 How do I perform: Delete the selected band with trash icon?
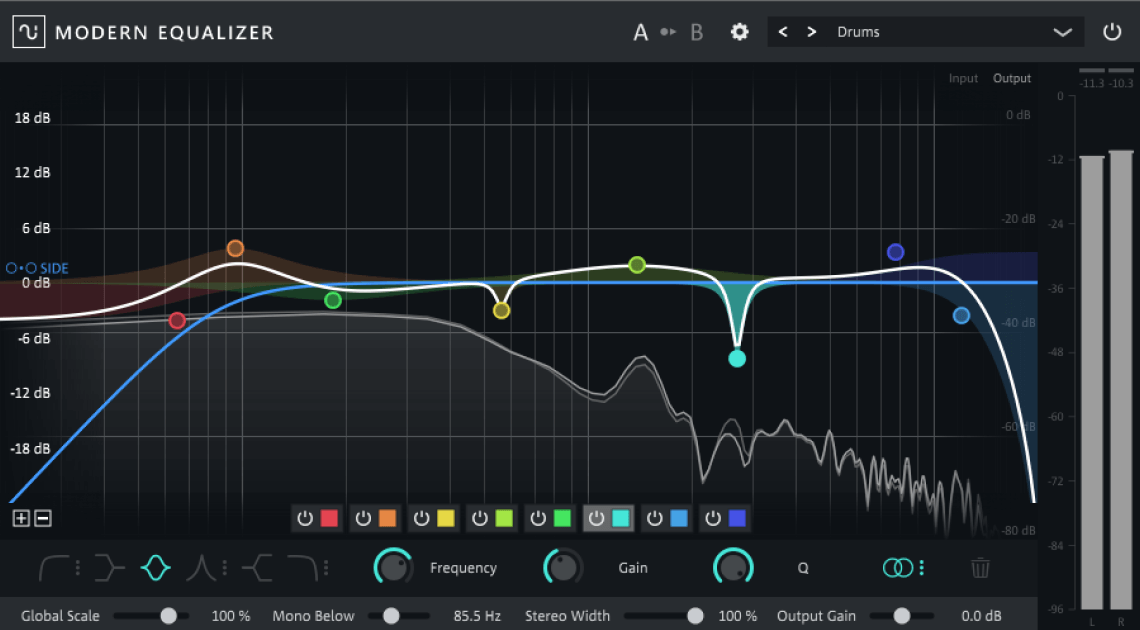(x=980, y=568)
